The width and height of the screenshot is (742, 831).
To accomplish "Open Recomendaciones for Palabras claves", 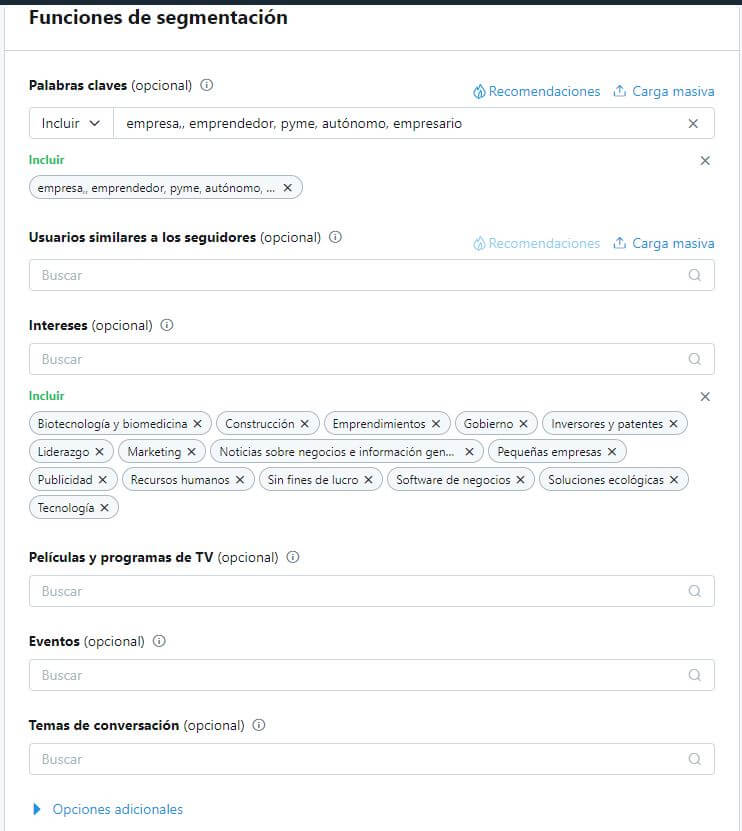I will point(537,91).
